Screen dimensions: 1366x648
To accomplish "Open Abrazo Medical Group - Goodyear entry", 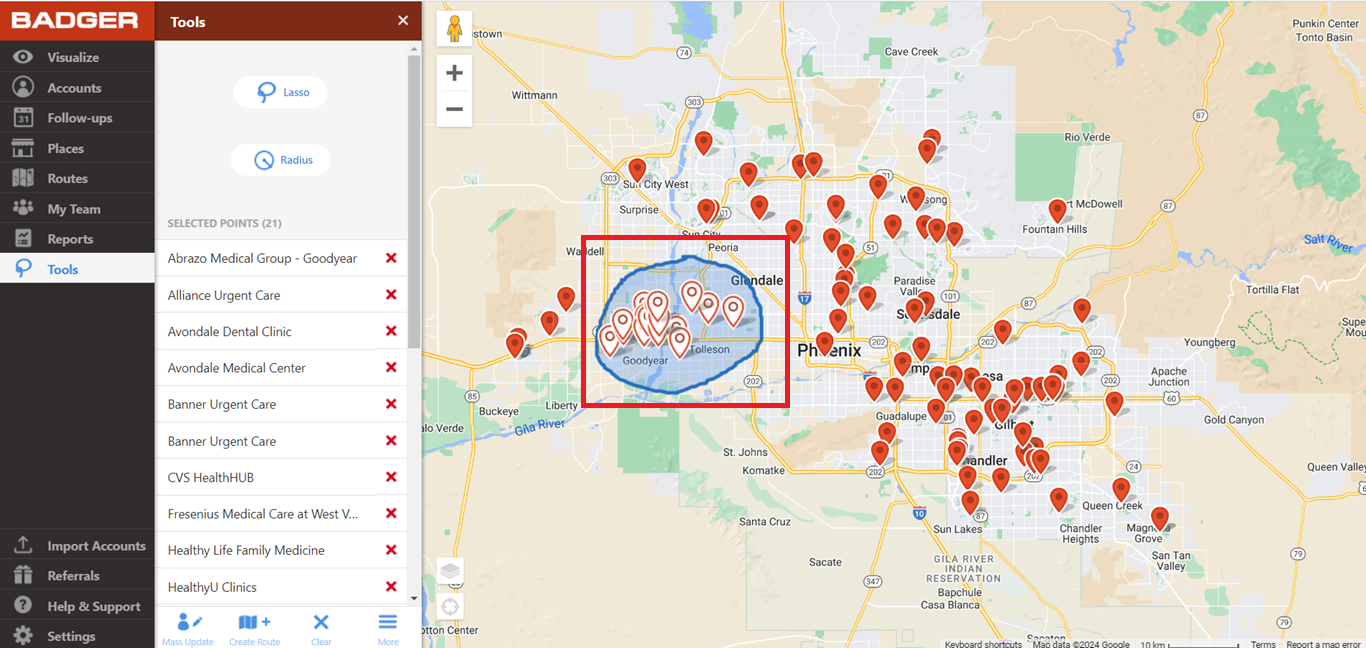I will coord(262,258).
